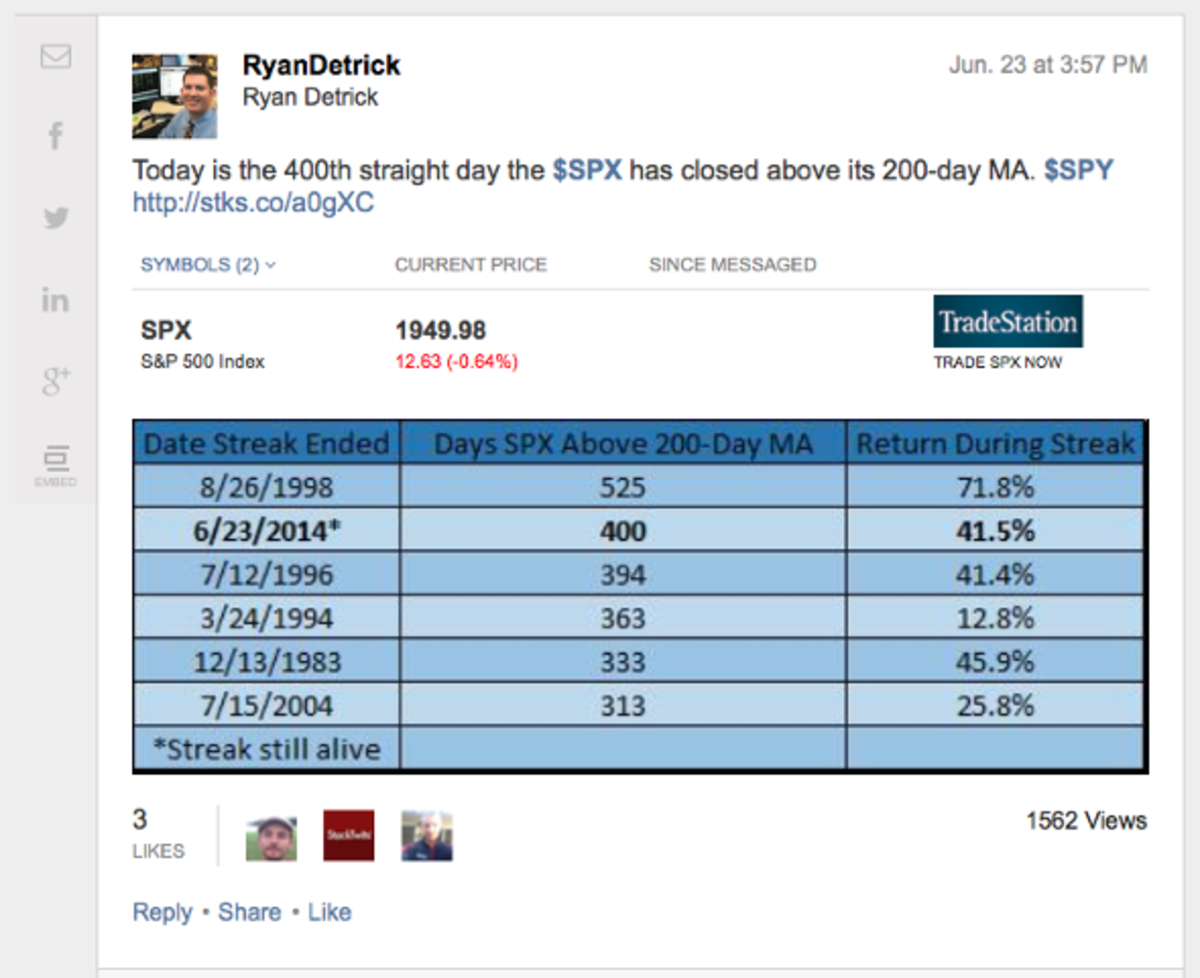1200x978 pixels.
Task: Click the Embed icon
Action: click(56, 465)
